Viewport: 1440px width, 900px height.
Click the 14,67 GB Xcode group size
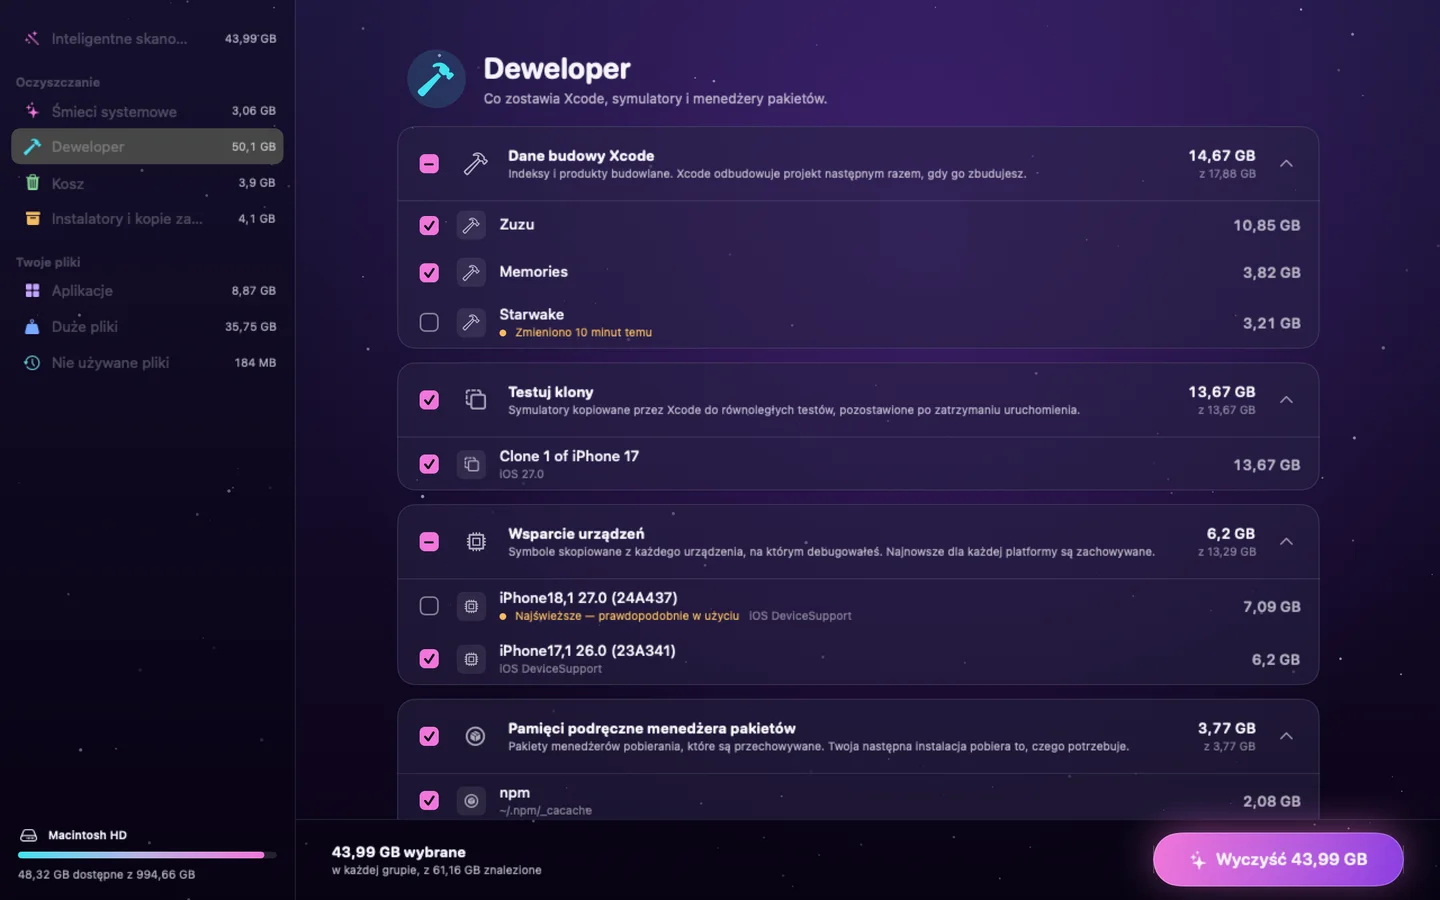(x=1221, y=156)
